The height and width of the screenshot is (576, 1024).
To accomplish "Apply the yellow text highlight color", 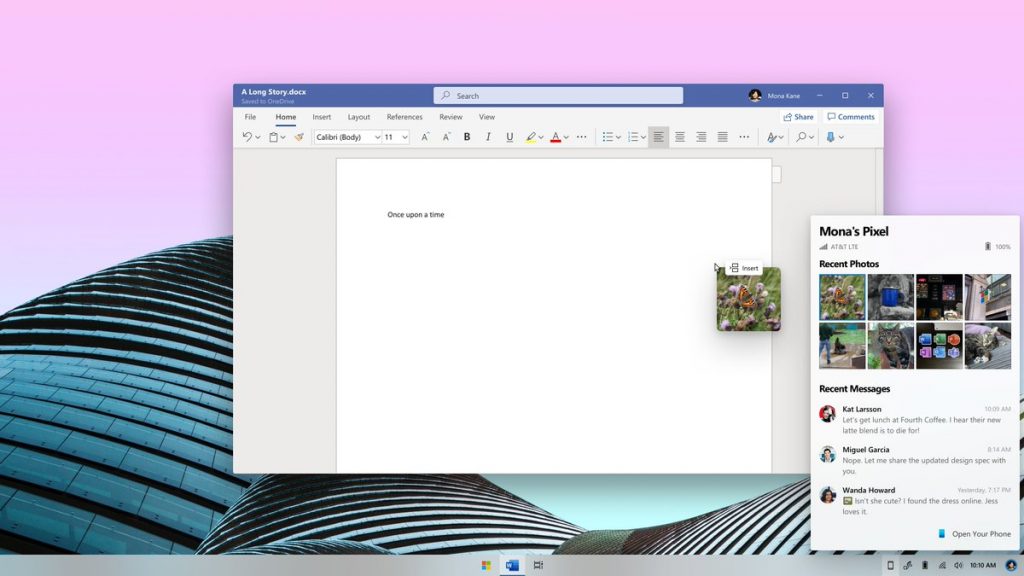I will (x=530, y=136).
